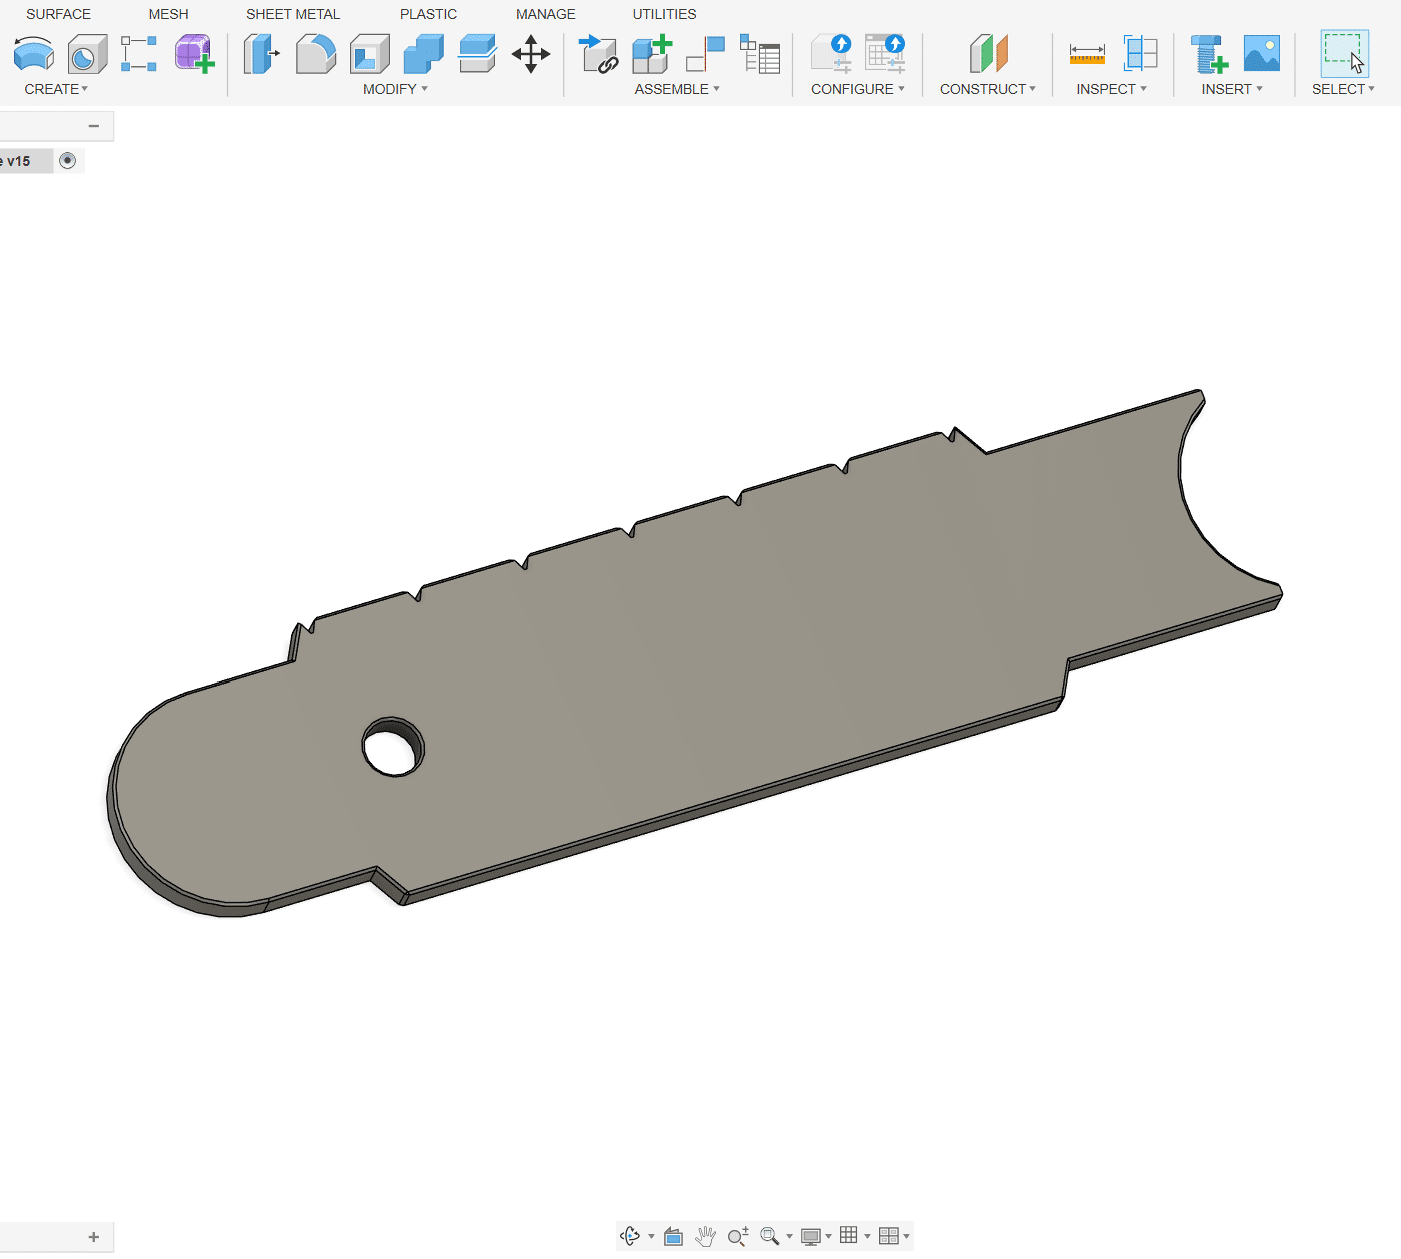Activate the window Select tool
Image resolution: width=1401 pixels, height=1259 pixels.
(1343, 54)
